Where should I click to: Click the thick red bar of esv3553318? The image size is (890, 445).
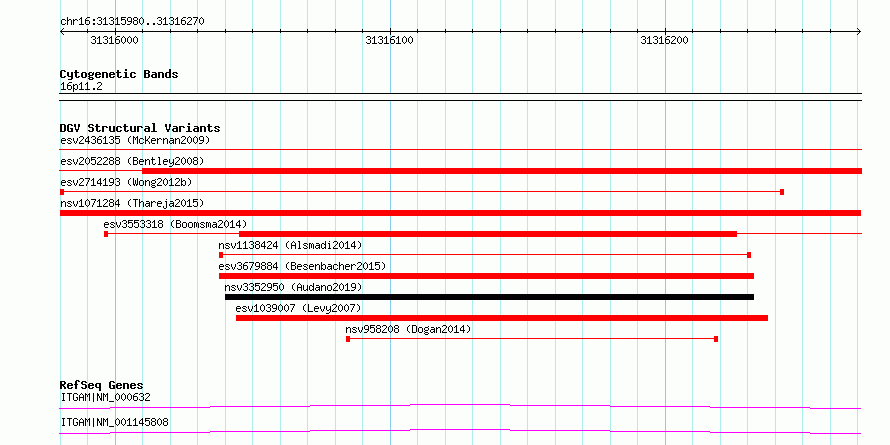tap(488, 234)
